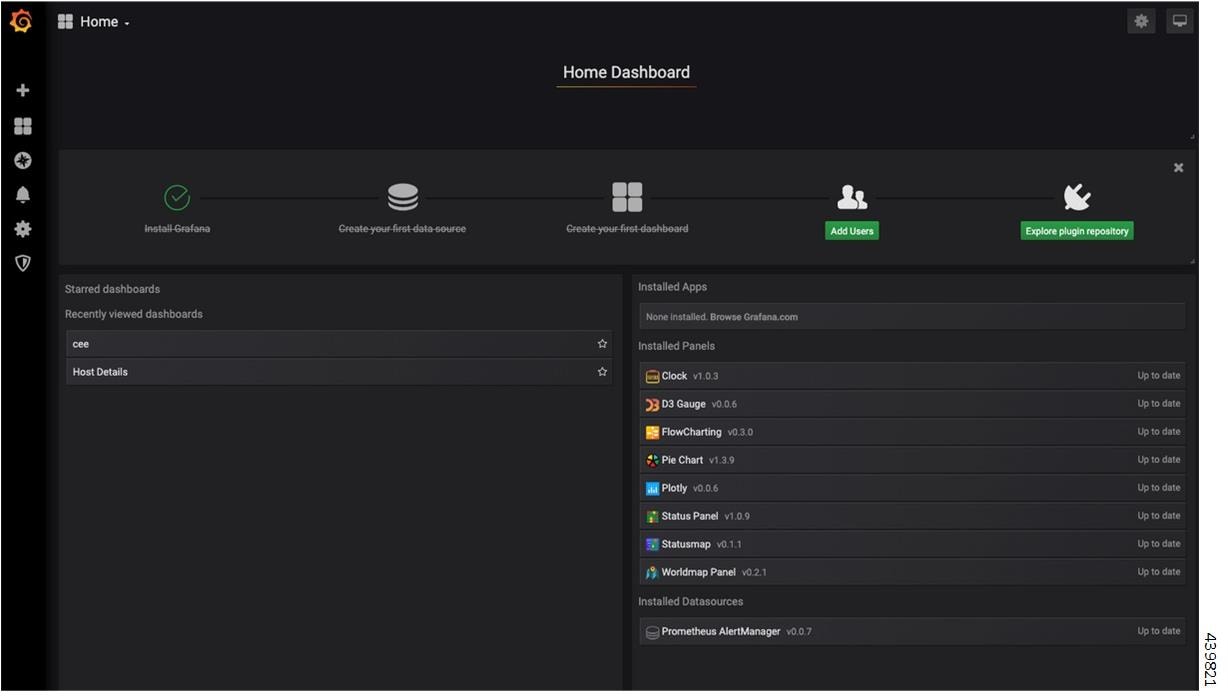Click the Starred dashboards heading
This screenshot has height=698, width=1228.
(112, 289)
